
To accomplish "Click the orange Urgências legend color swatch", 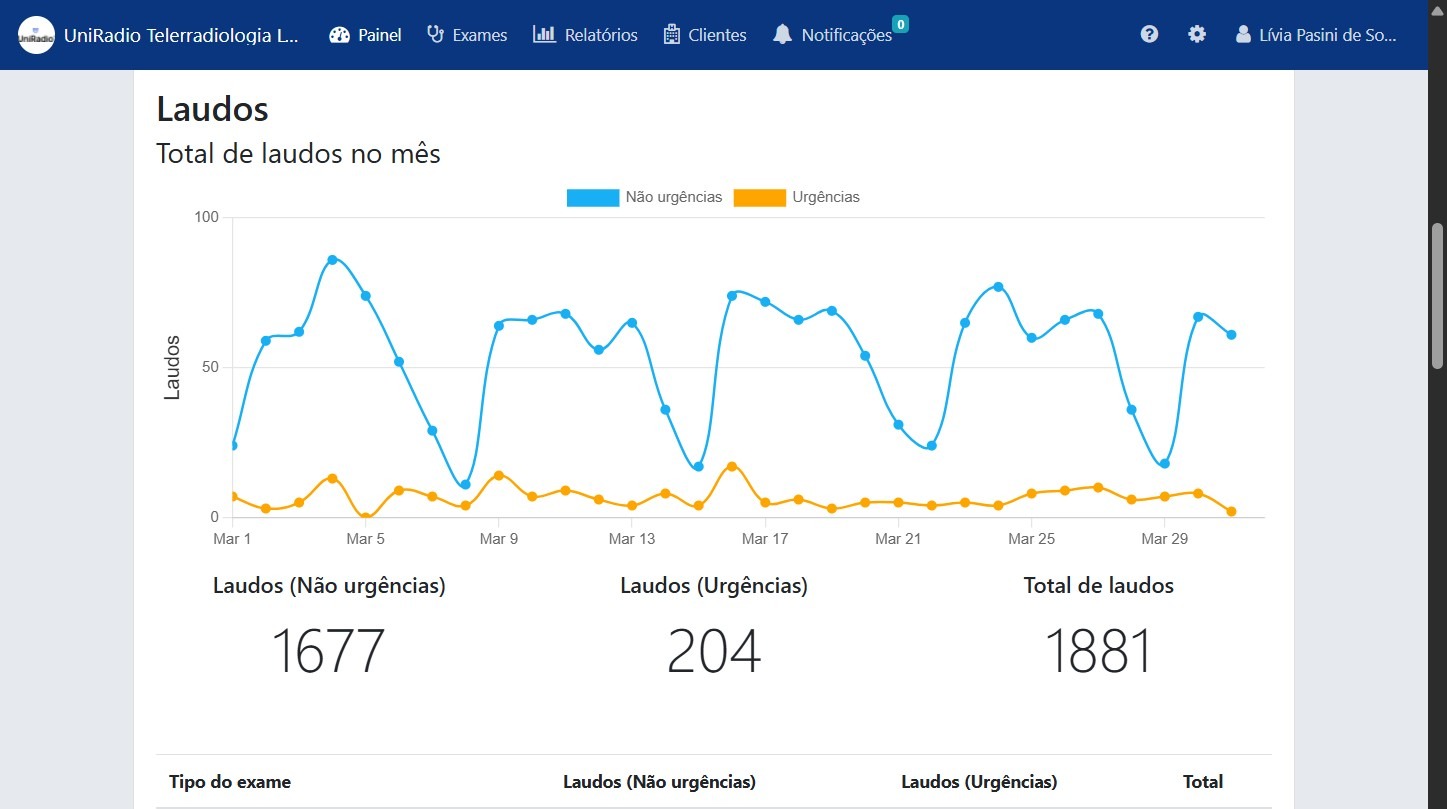I will click(x=759, y=197).
